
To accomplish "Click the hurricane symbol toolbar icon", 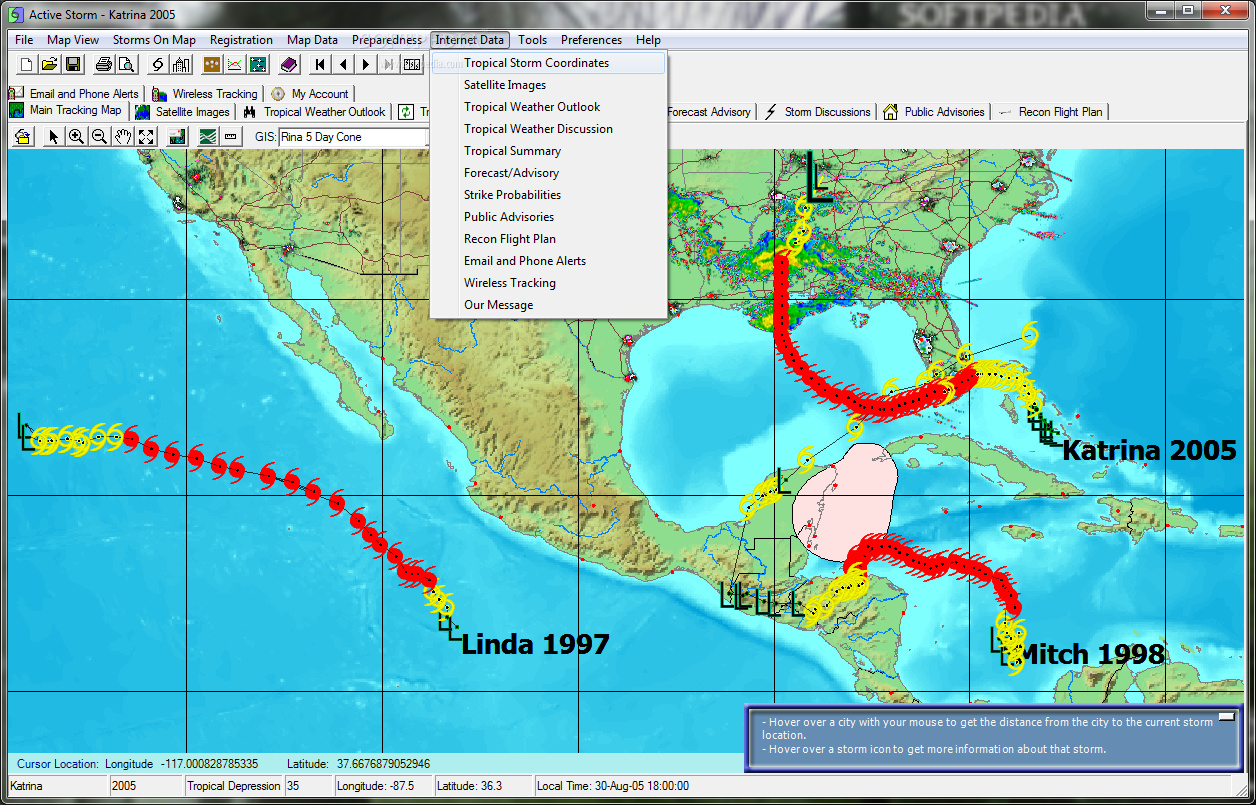I will (158, 65).
